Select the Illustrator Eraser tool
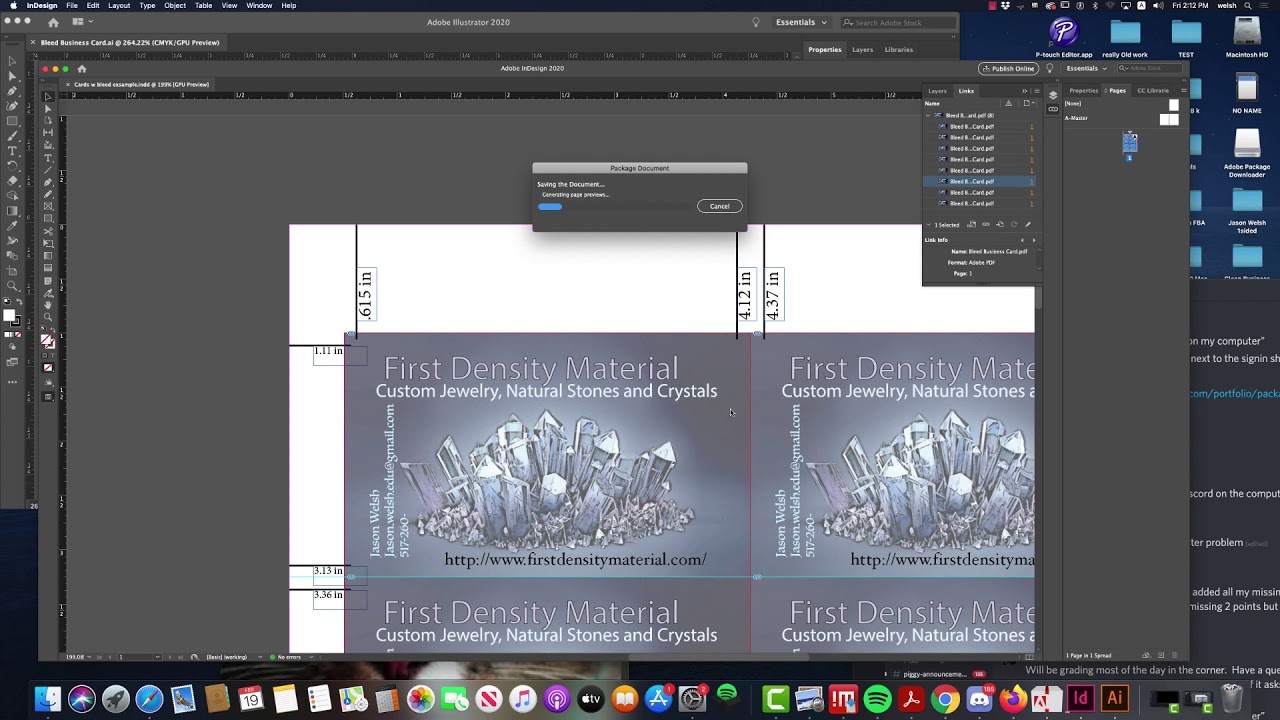The image size is (1280, 720). [12, 181]
